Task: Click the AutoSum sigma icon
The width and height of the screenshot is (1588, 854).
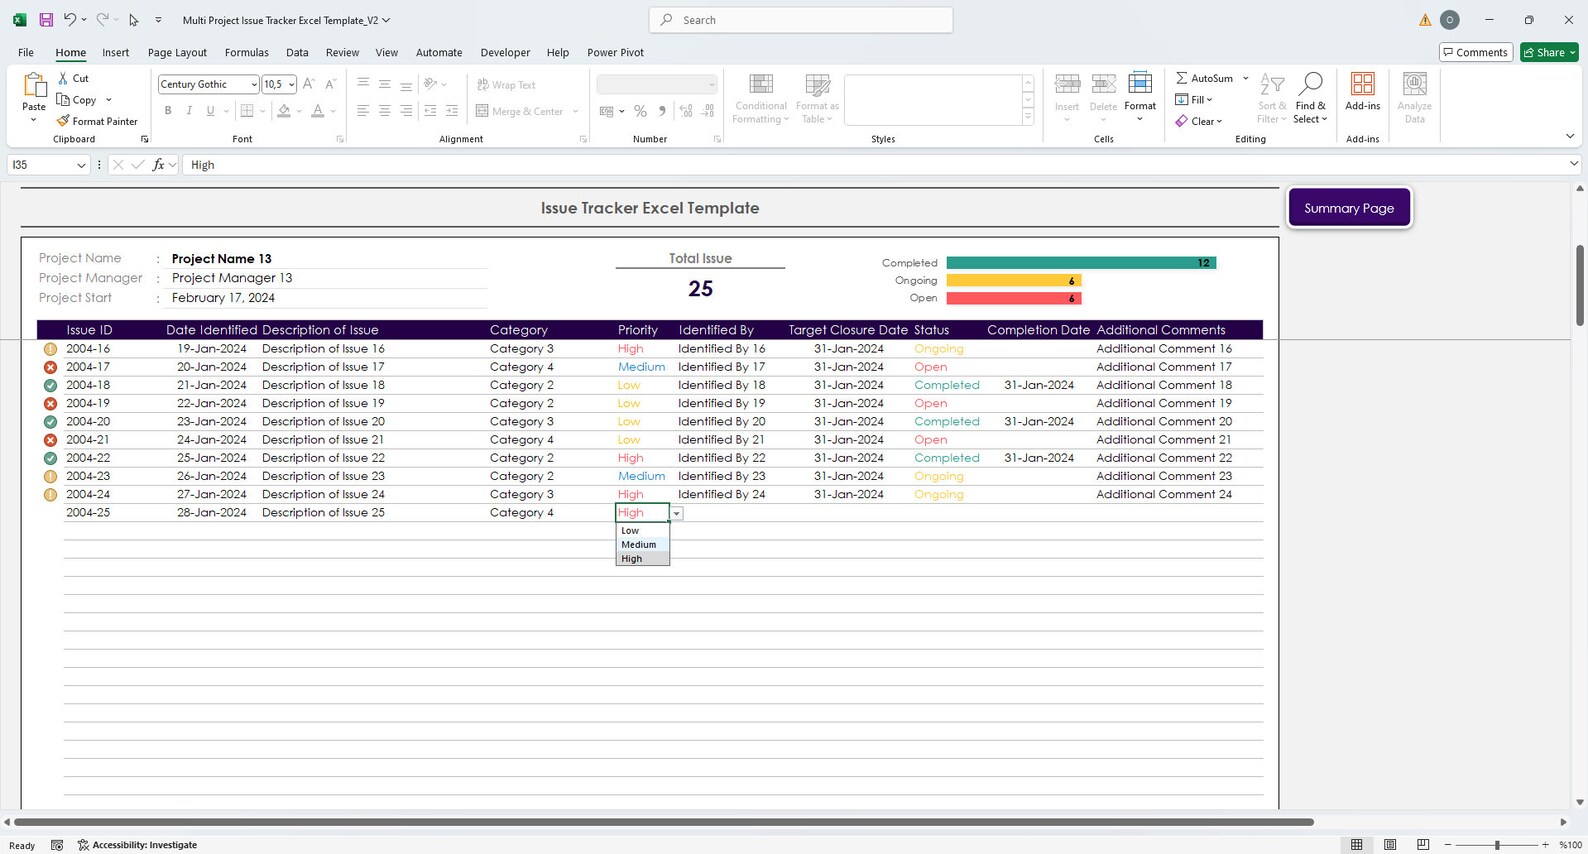Action: pos(1182,78)
